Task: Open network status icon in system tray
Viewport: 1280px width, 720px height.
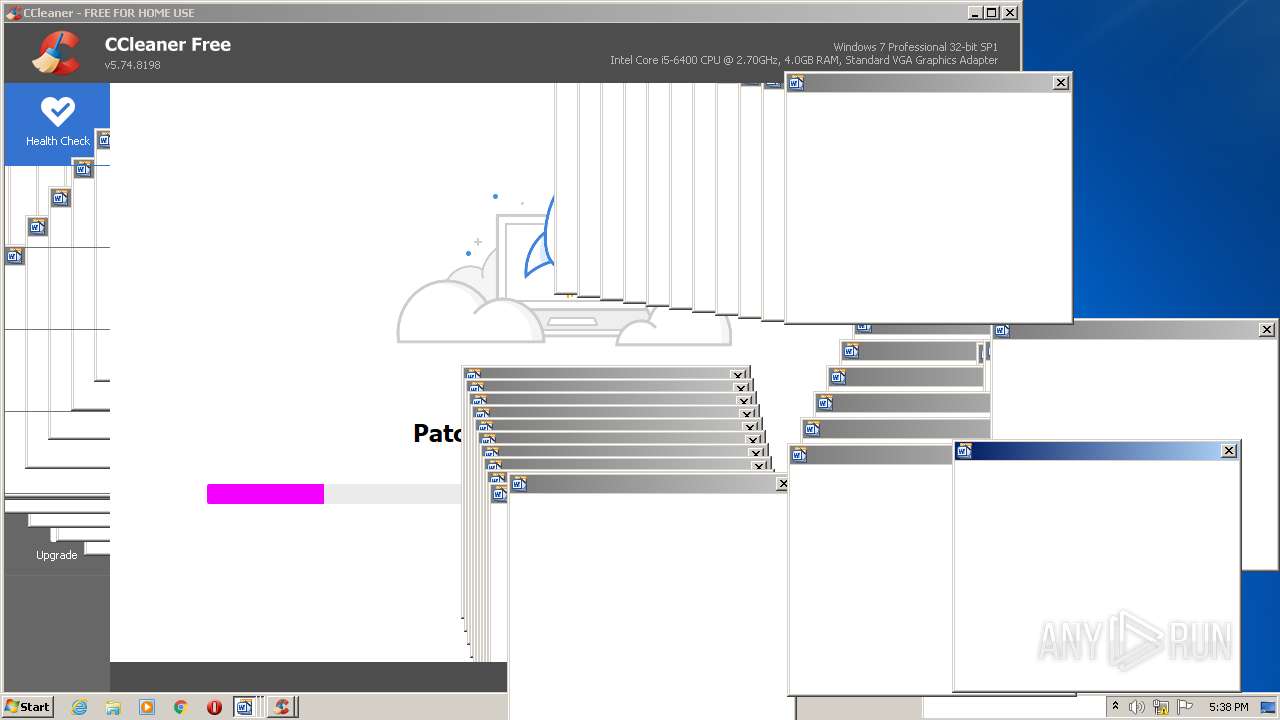Action: (1162, 707)
